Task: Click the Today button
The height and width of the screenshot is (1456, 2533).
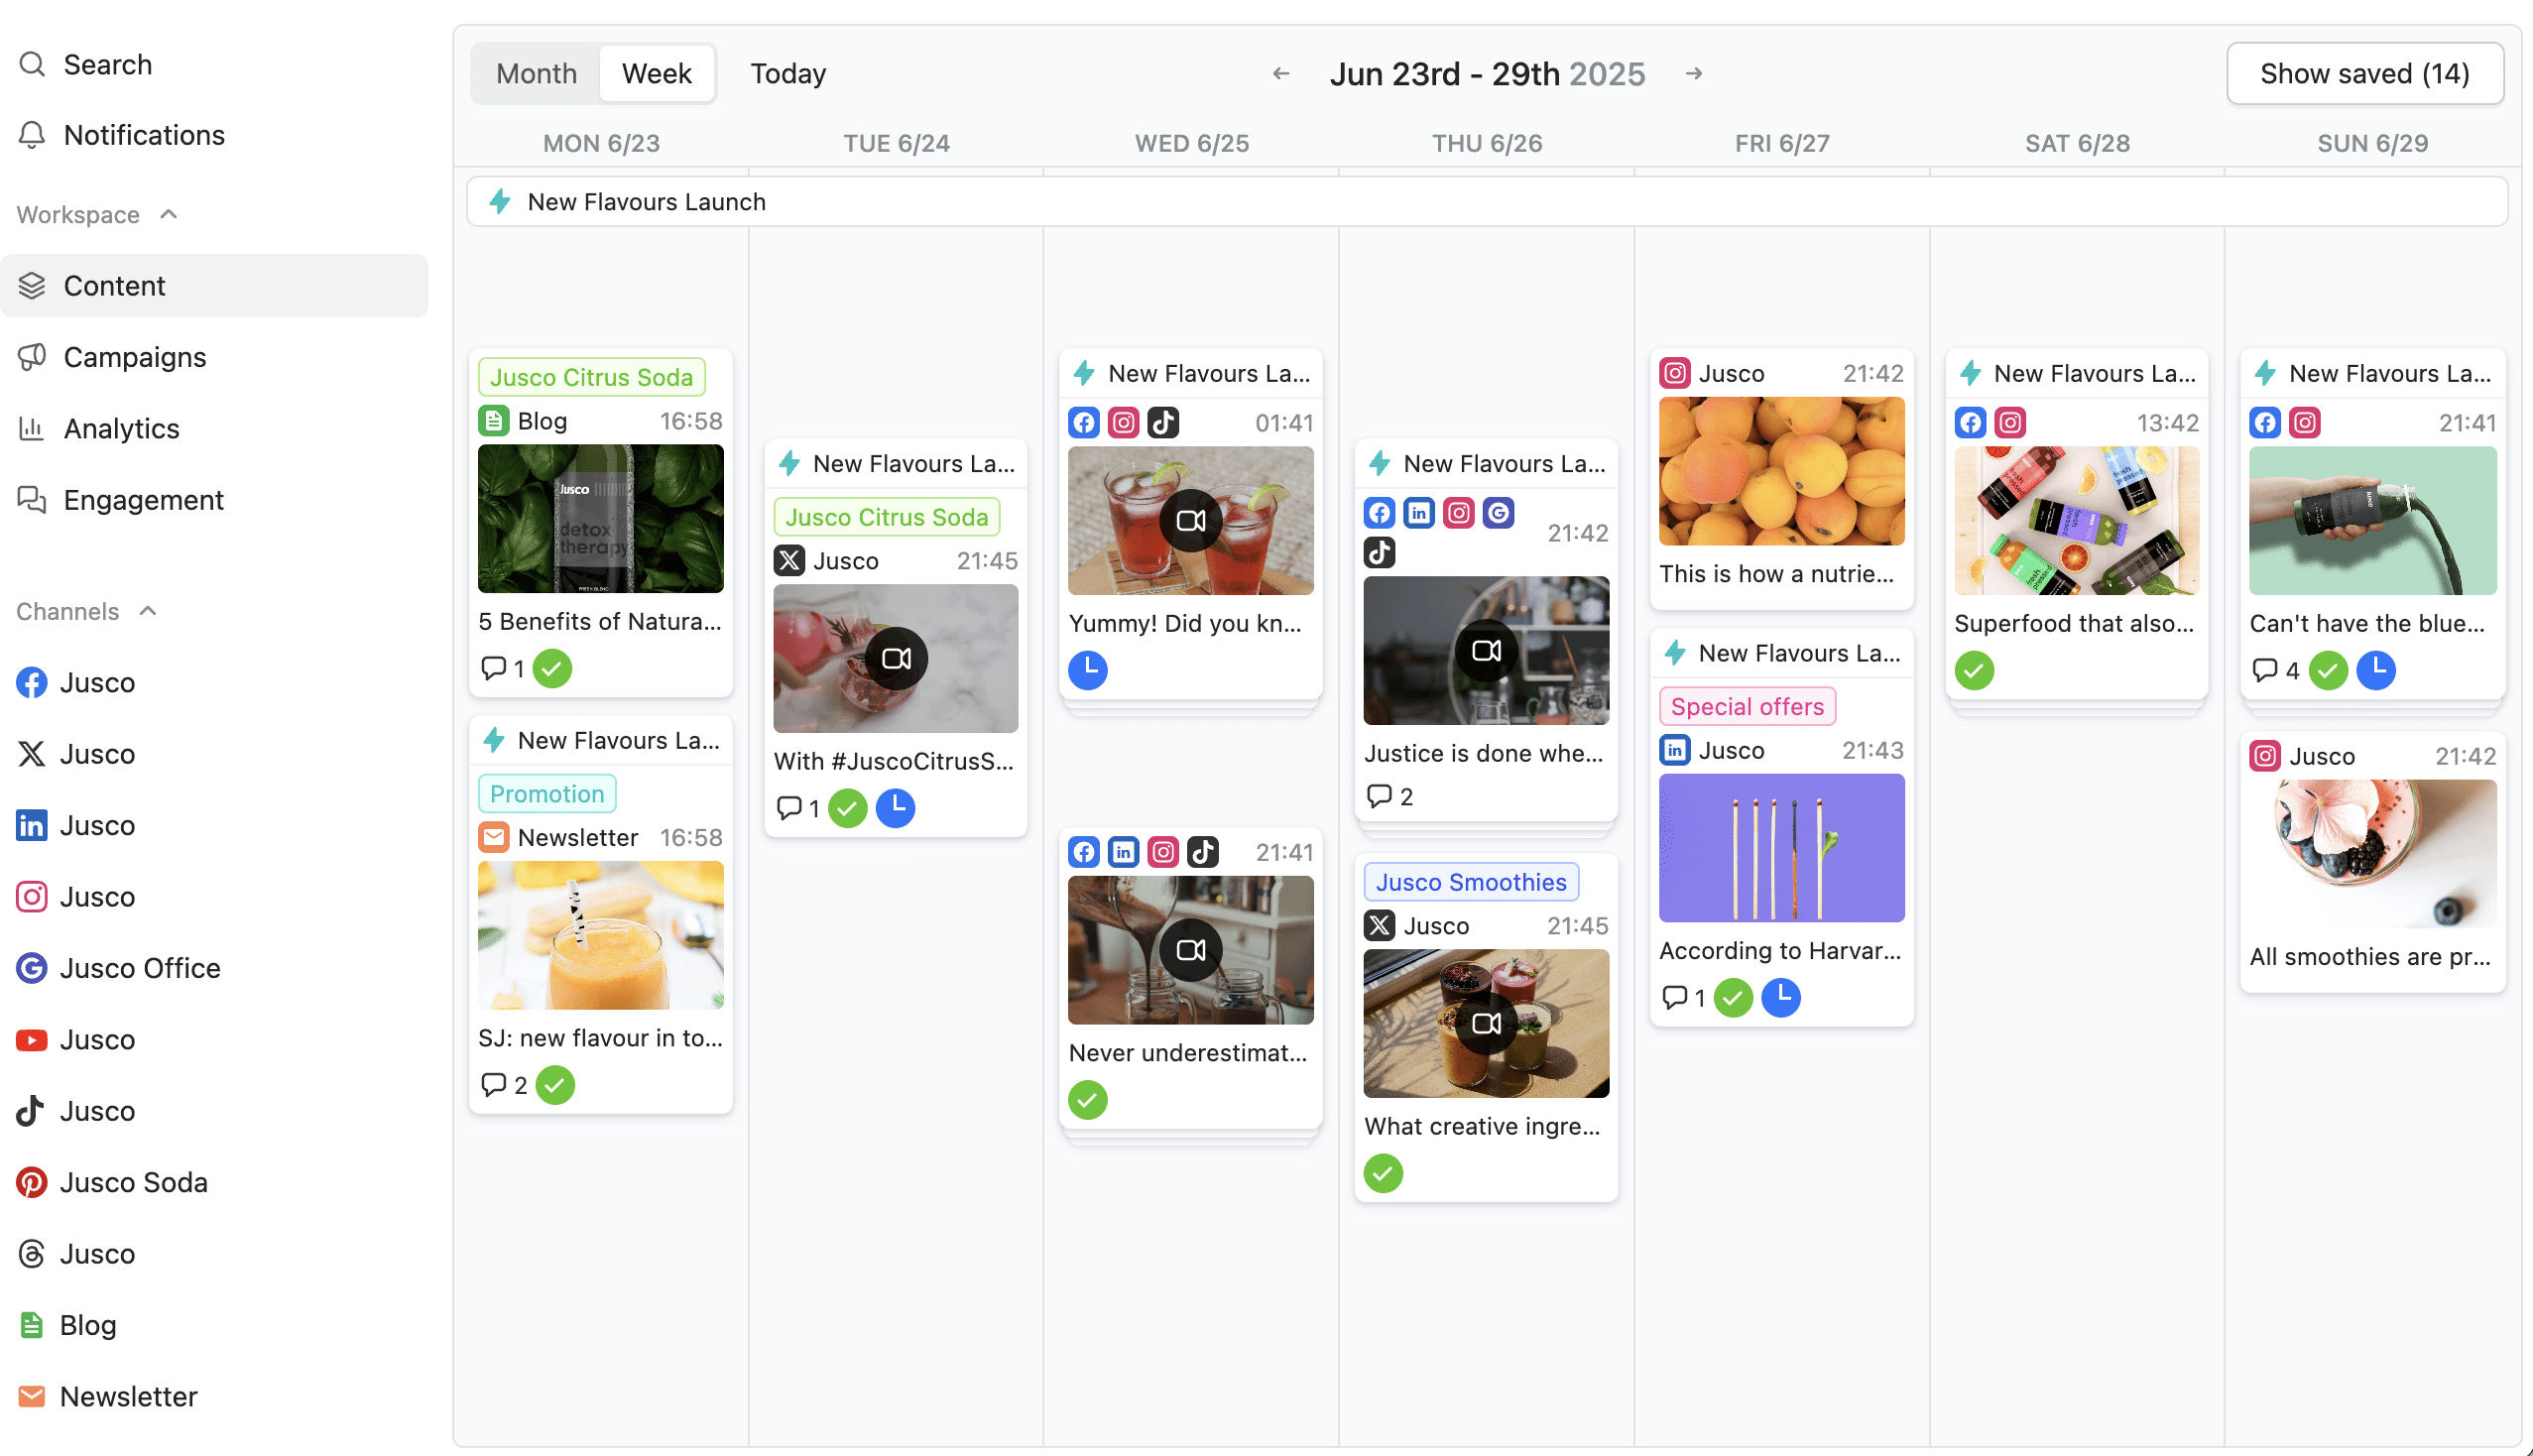Action: coord(788,73)
